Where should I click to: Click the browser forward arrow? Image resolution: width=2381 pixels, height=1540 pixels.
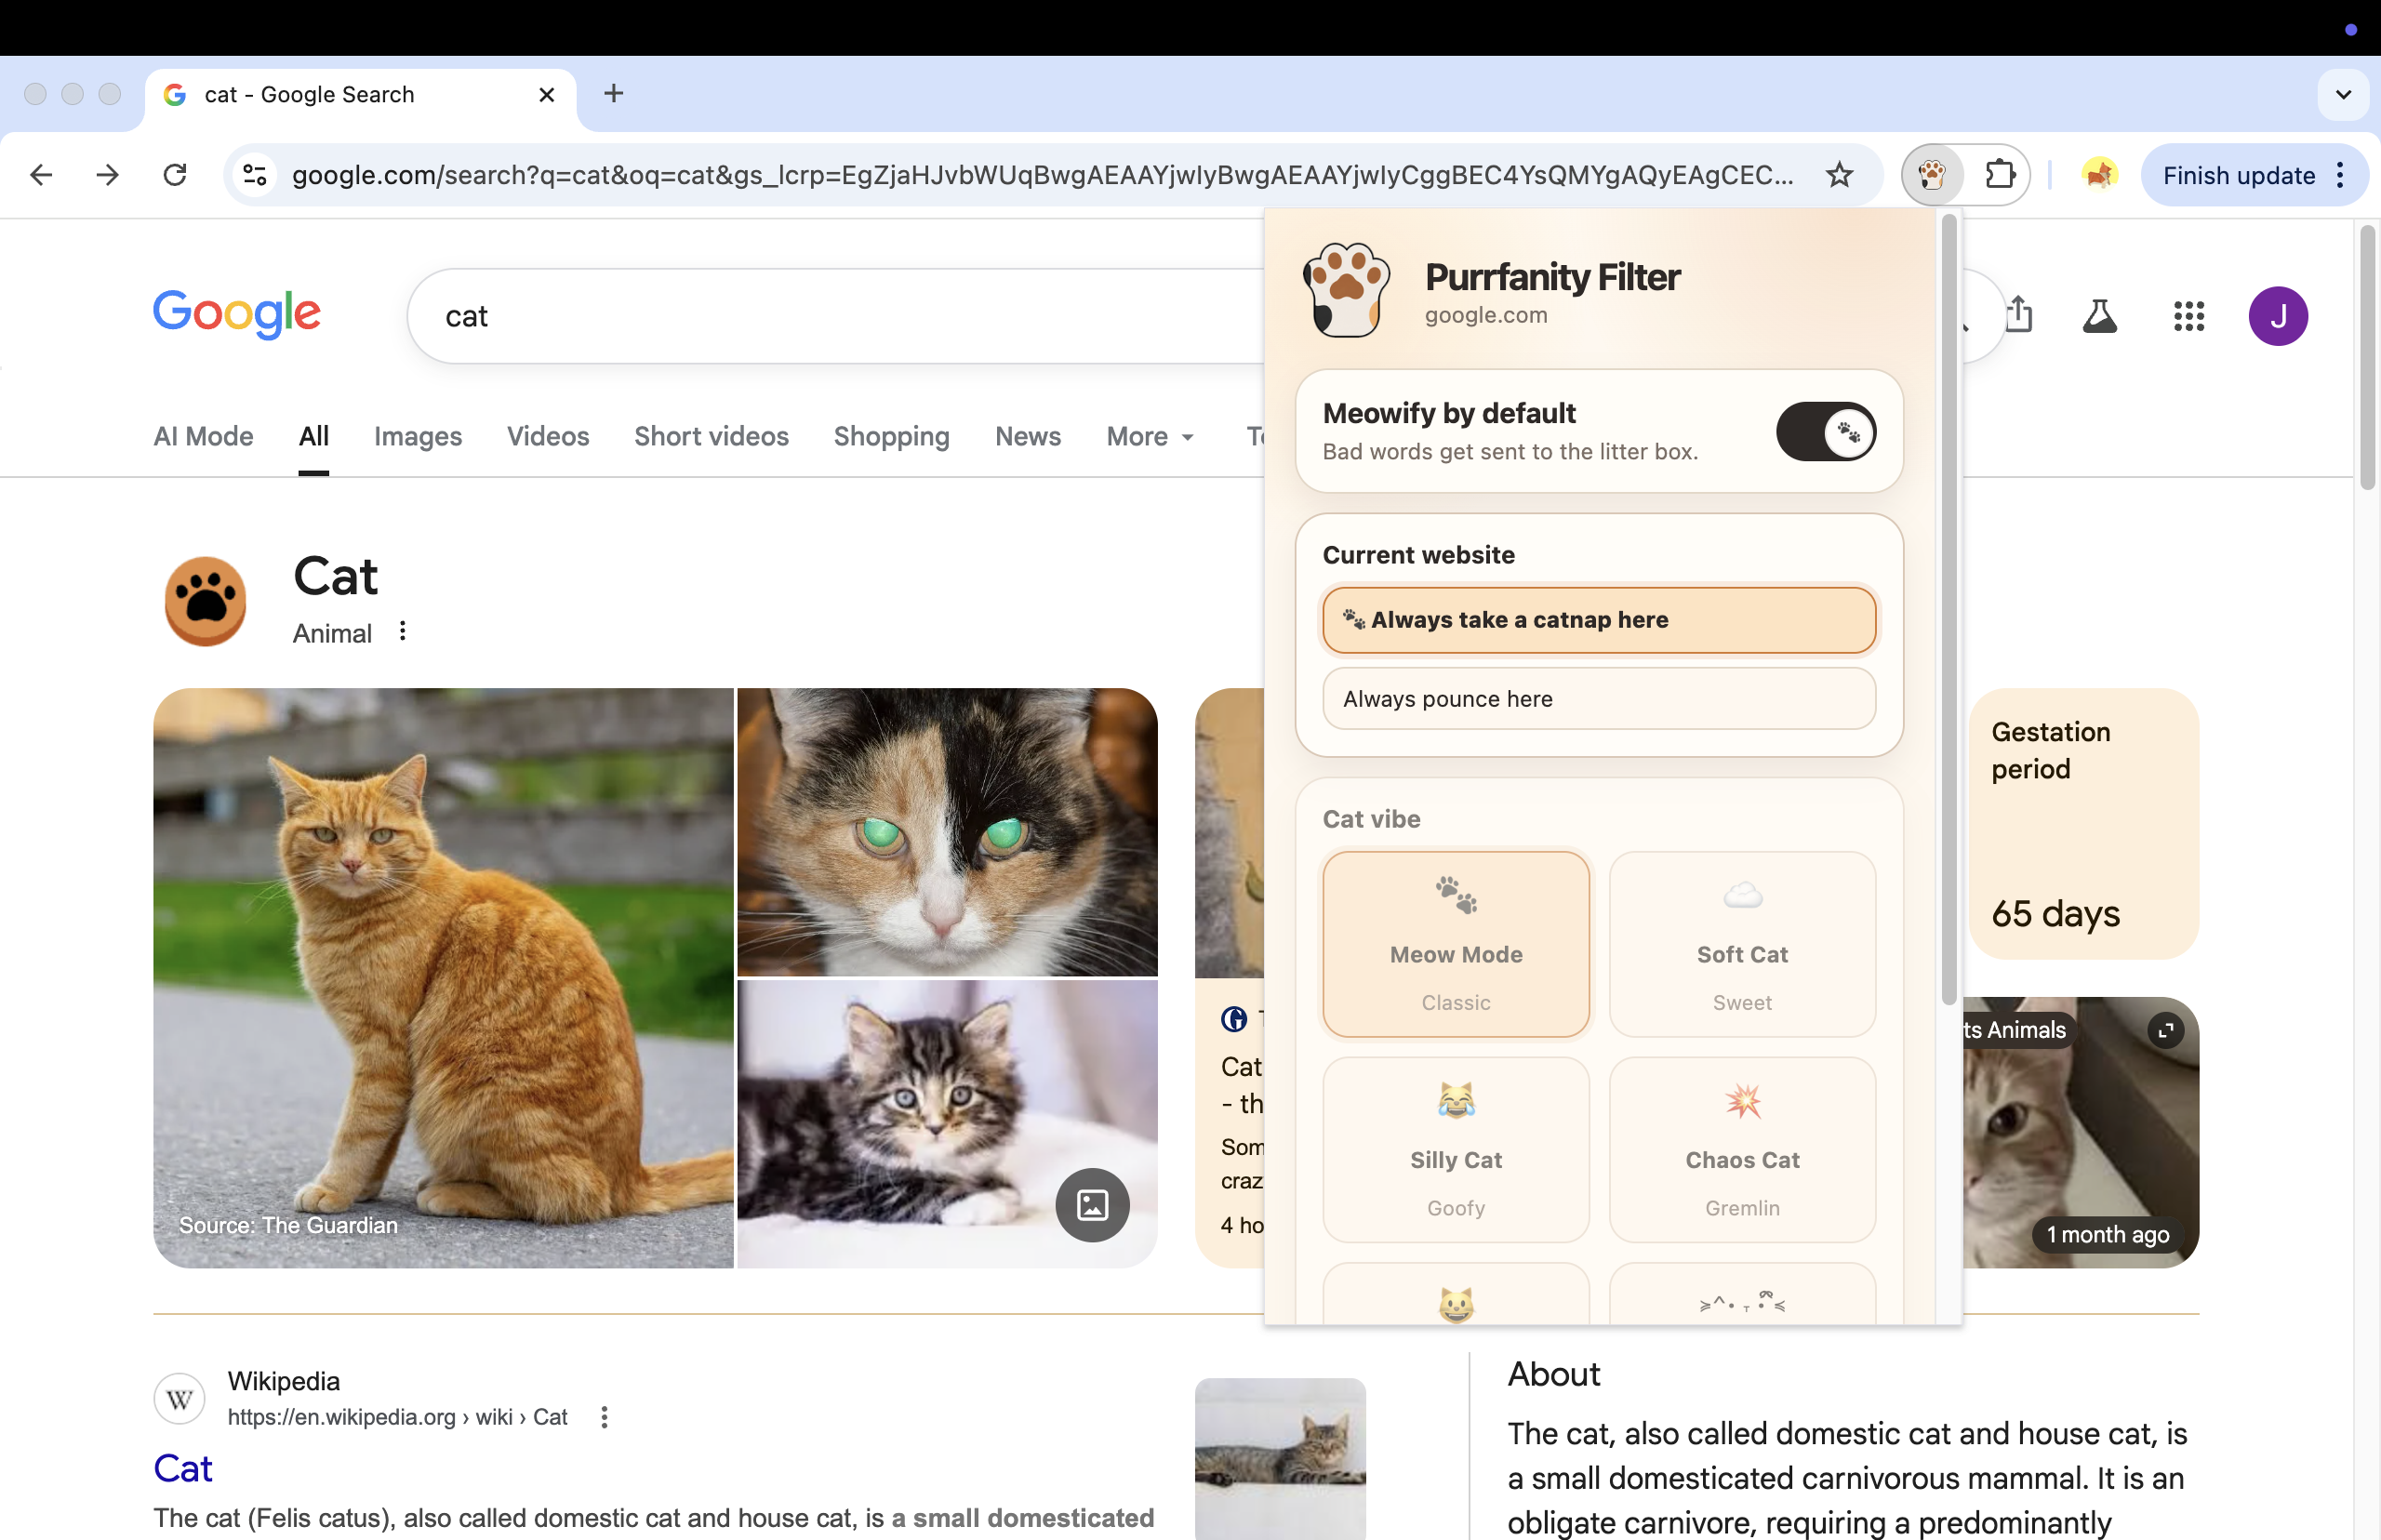pyautogui.click(x=108, y=175)
